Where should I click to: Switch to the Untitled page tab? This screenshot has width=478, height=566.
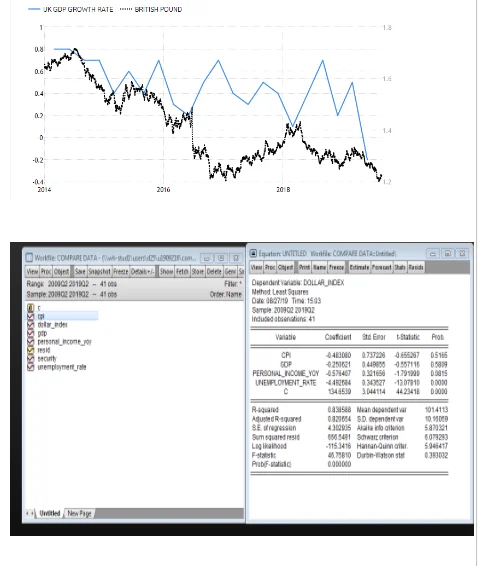pos(50,513)
